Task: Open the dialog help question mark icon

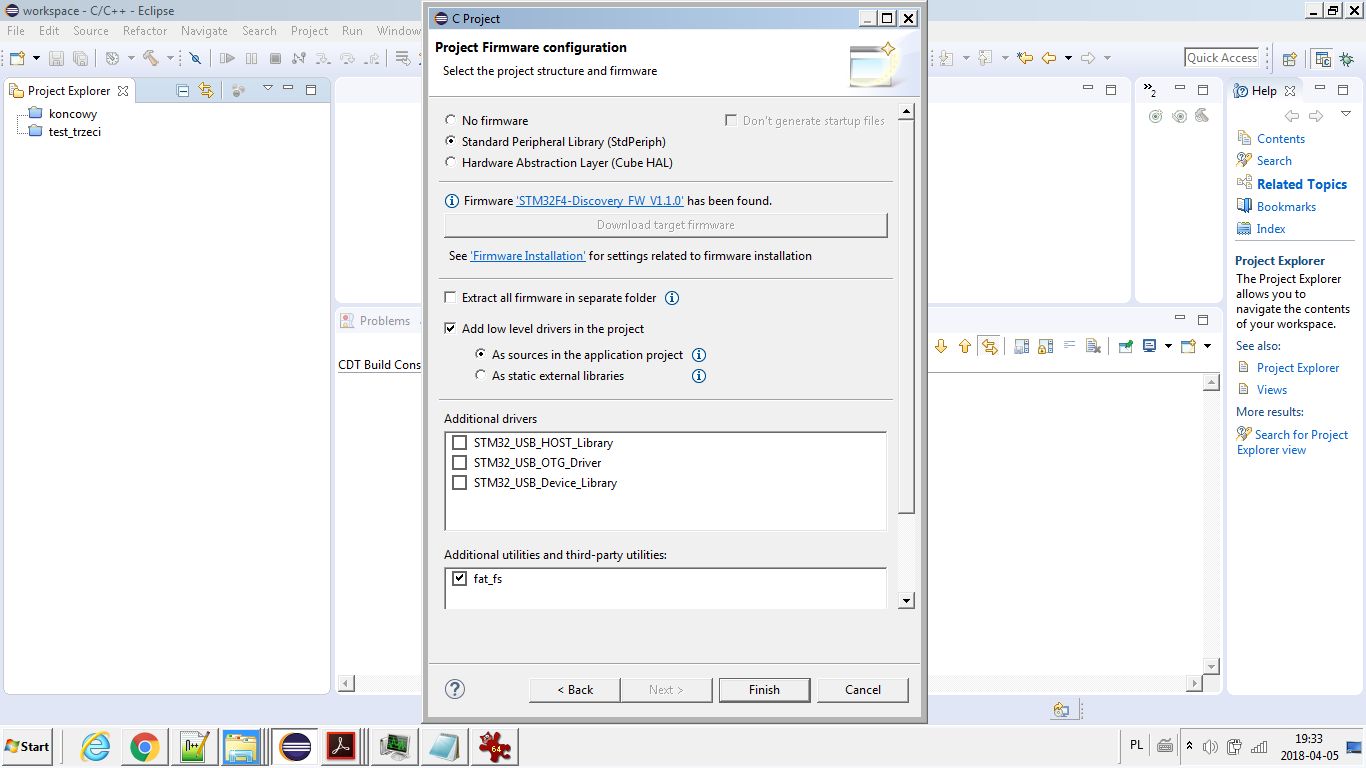Action: (x=455, y=689)
